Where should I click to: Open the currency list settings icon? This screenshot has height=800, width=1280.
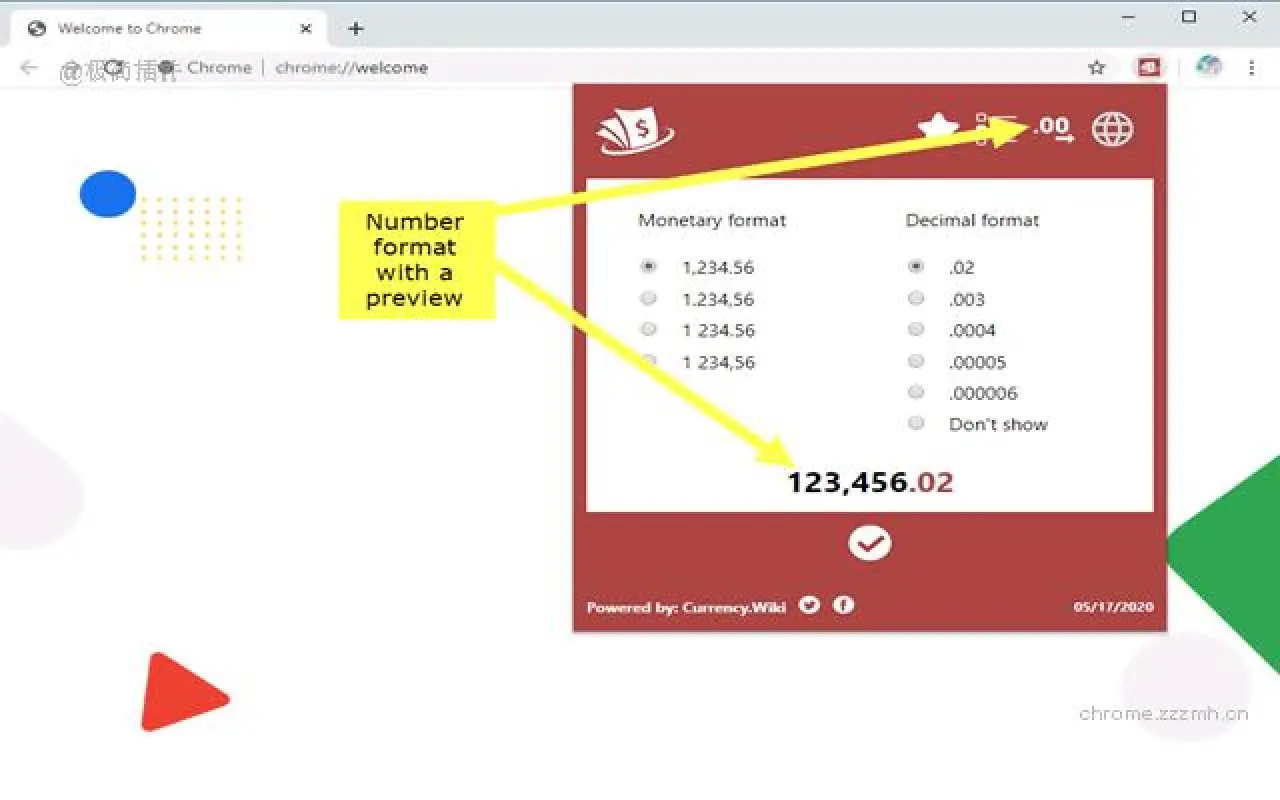coord(996,129)
